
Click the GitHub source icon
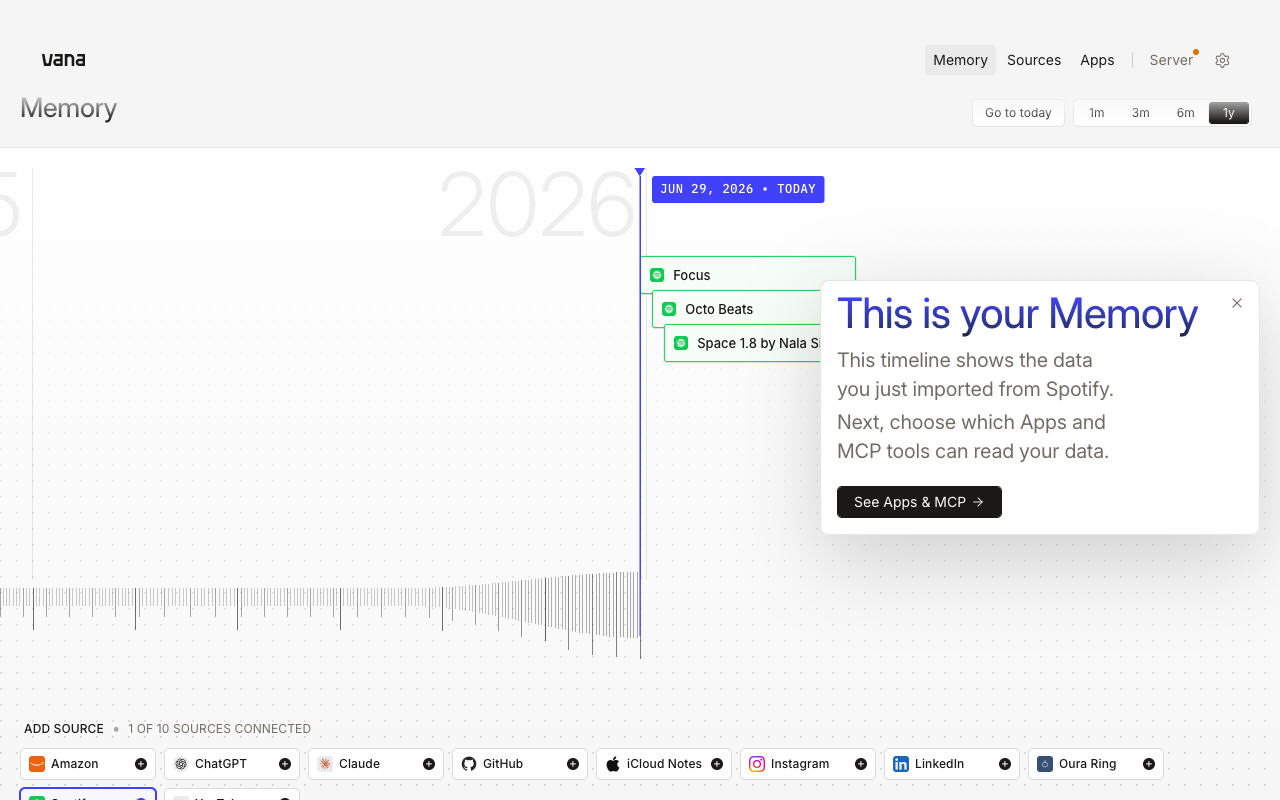pos(469,764)
